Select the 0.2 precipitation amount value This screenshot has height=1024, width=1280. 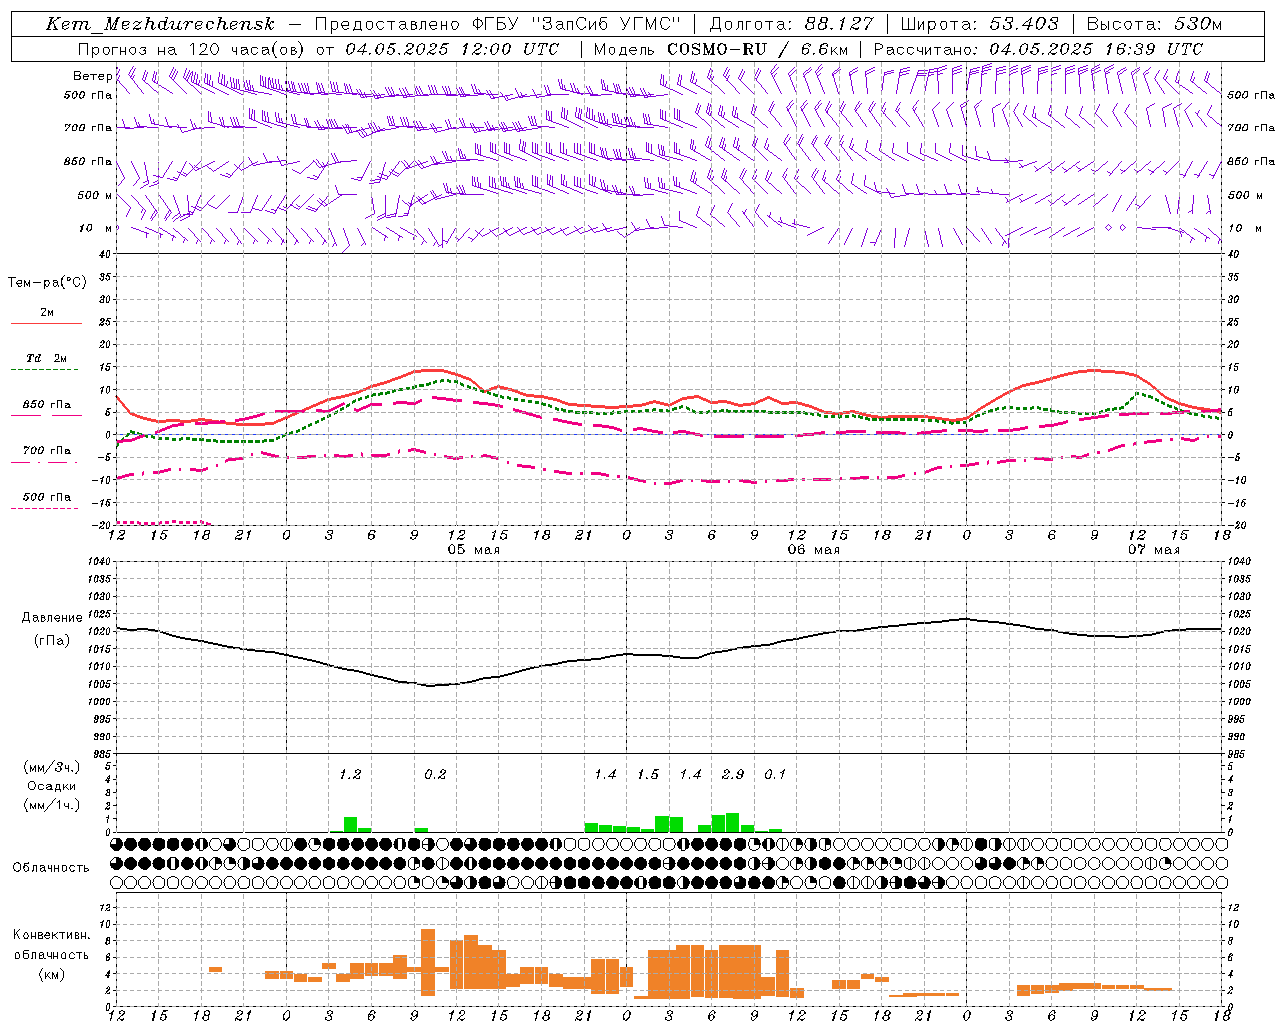point(435,774)
